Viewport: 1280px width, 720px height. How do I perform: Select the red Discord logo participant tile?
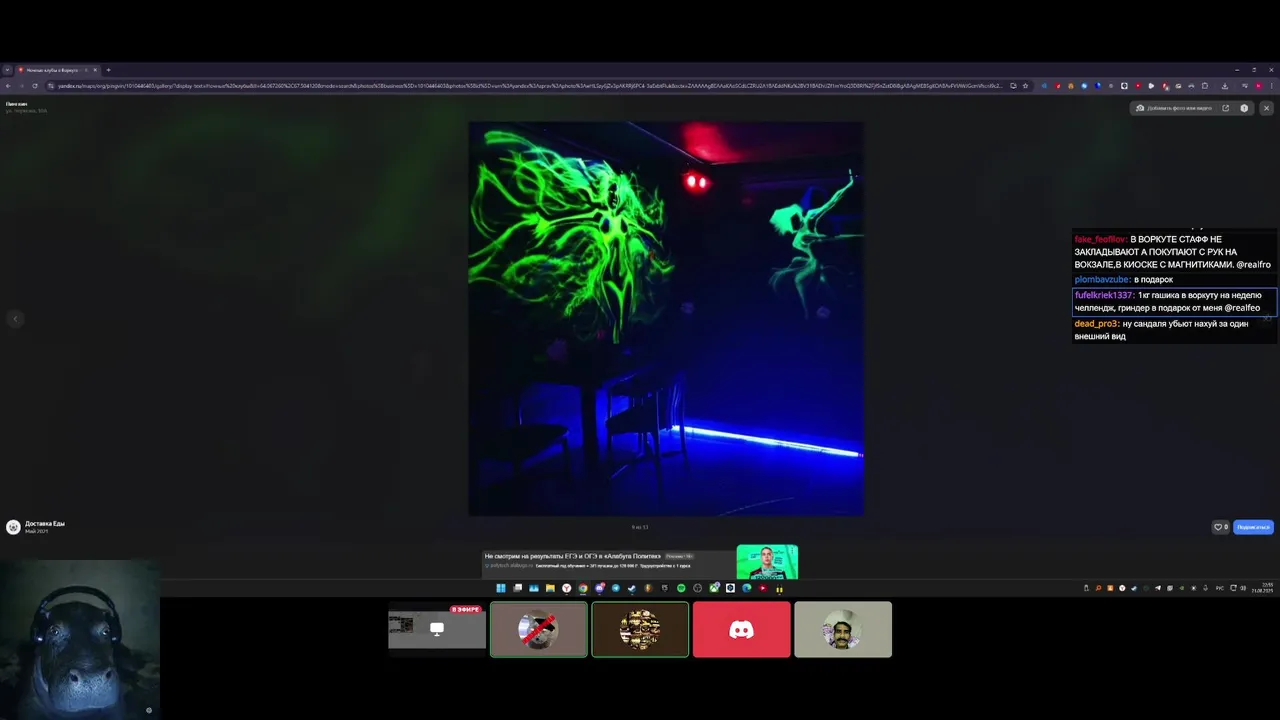click(x=741, y=629)
